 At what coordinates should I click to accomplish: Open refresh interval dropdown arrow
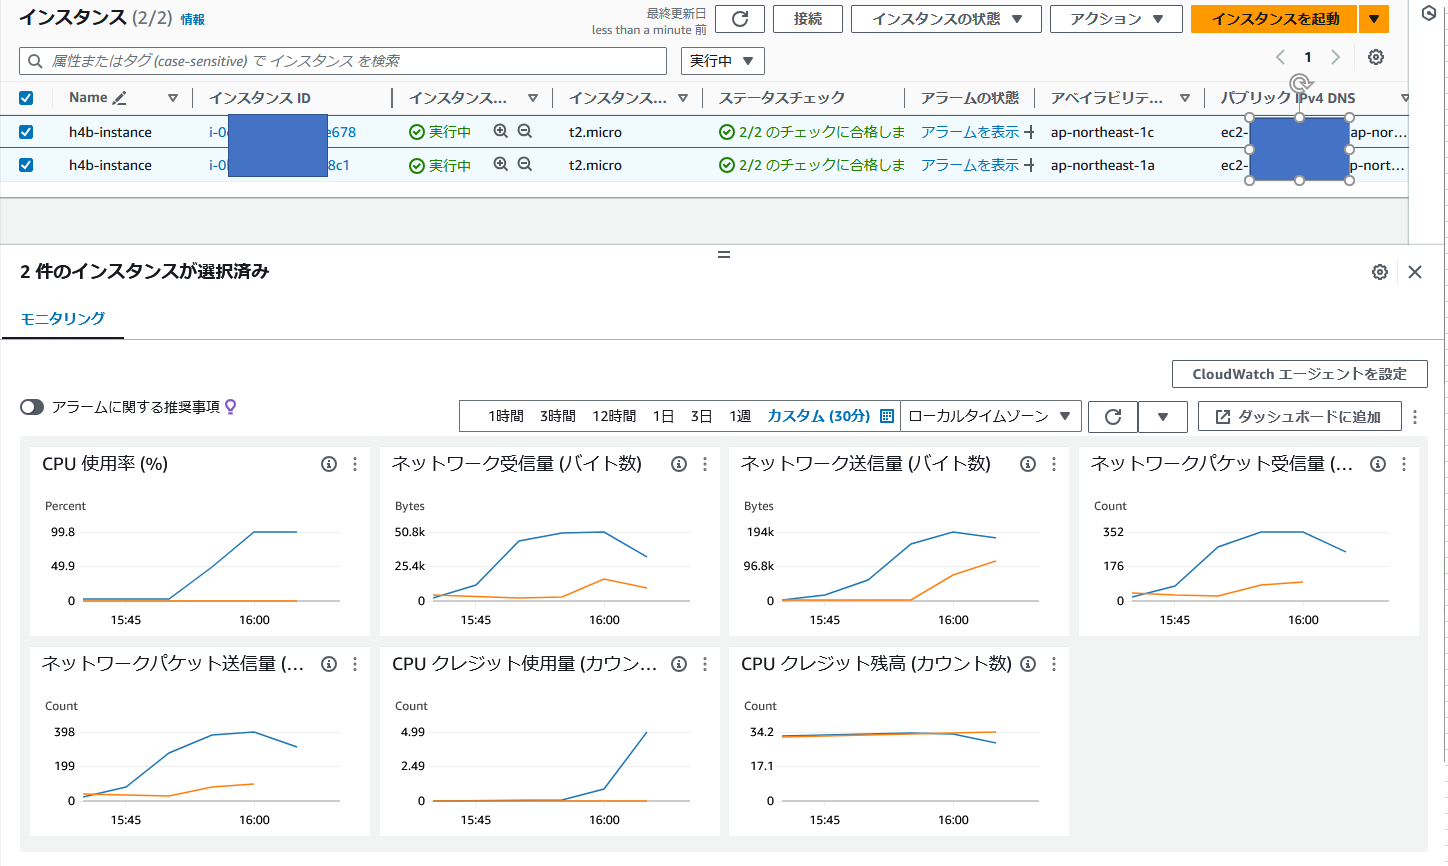click(x=1163, y=416)
